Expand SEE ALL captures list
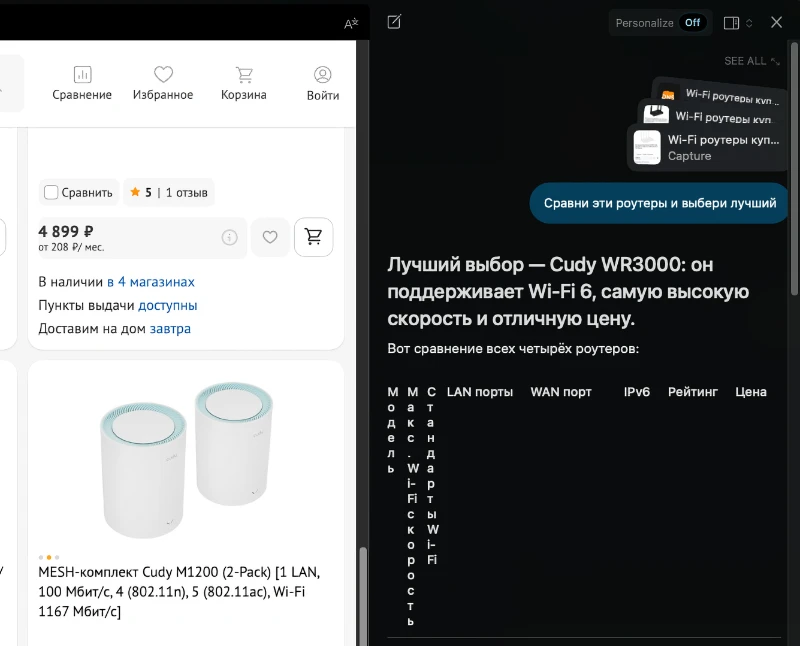The height and width of the screenshot is (646, 800). coord(752,61)
